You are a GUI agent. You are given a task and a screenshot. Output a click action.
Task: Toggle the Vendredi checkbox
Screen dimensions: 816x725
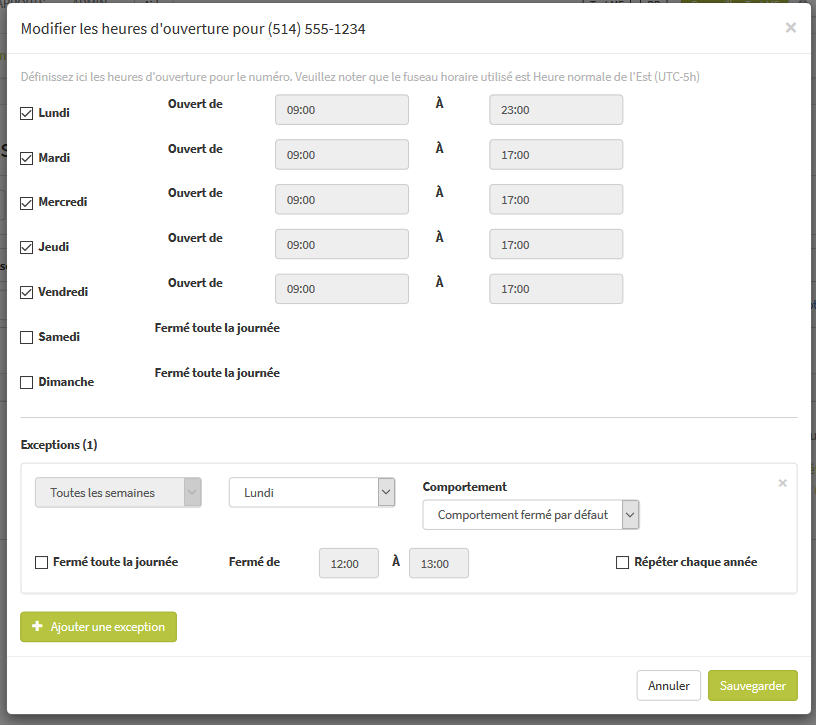tap(27, 292)
